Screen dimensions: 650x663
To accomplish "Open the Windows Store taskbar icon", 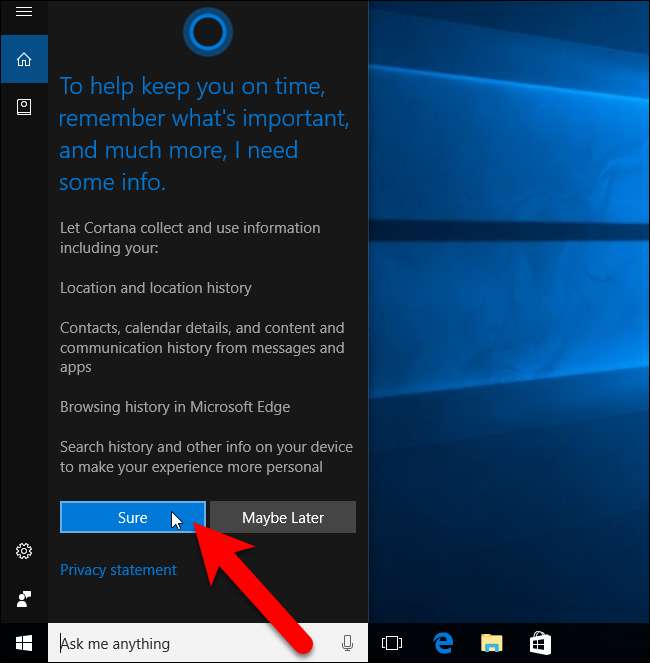I will 540,643.
